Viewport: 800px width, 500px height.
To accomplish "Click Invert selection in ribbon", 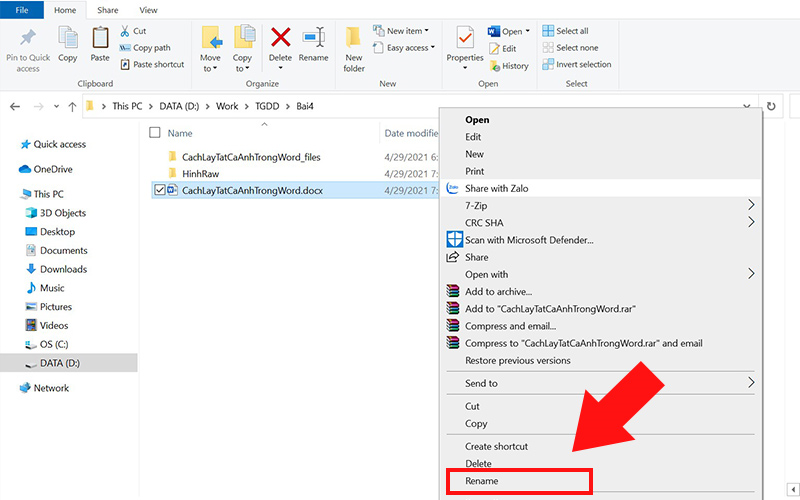I will 577,65.
